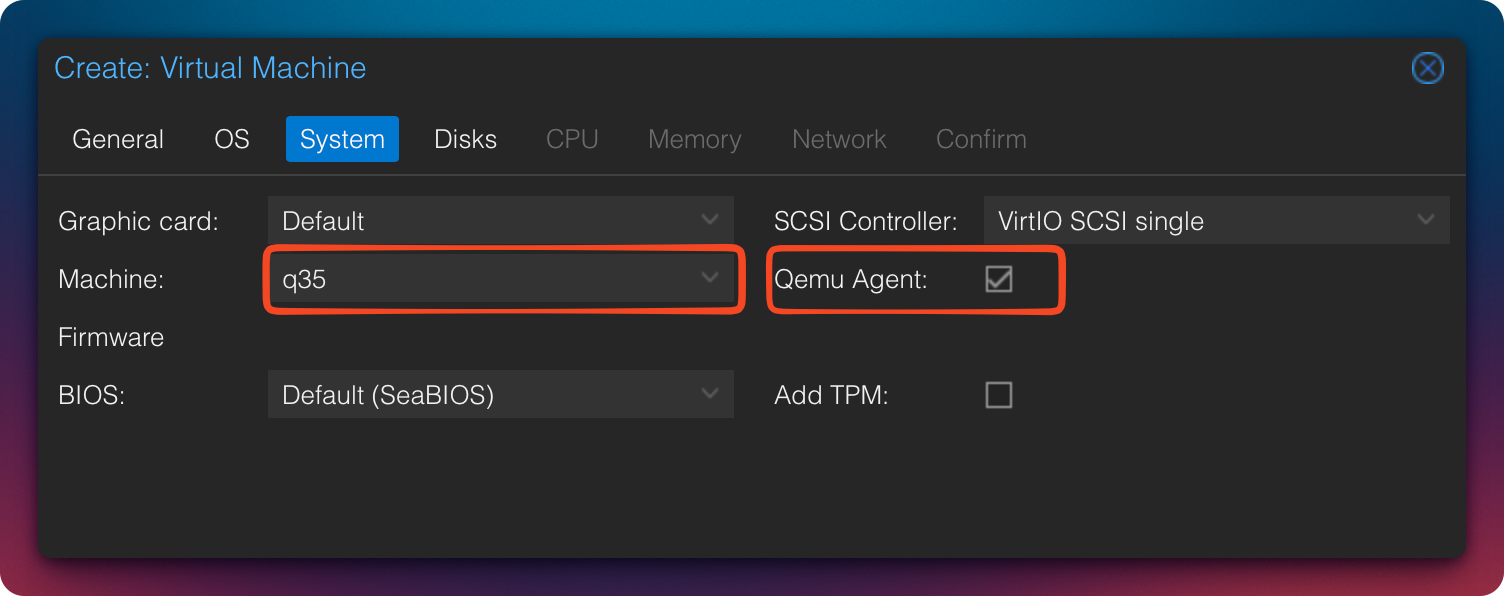Expand the Machine type dropdown arrow
This screenshot has height=596, width=1504.
pyautogui.click(x=709, y=278)
